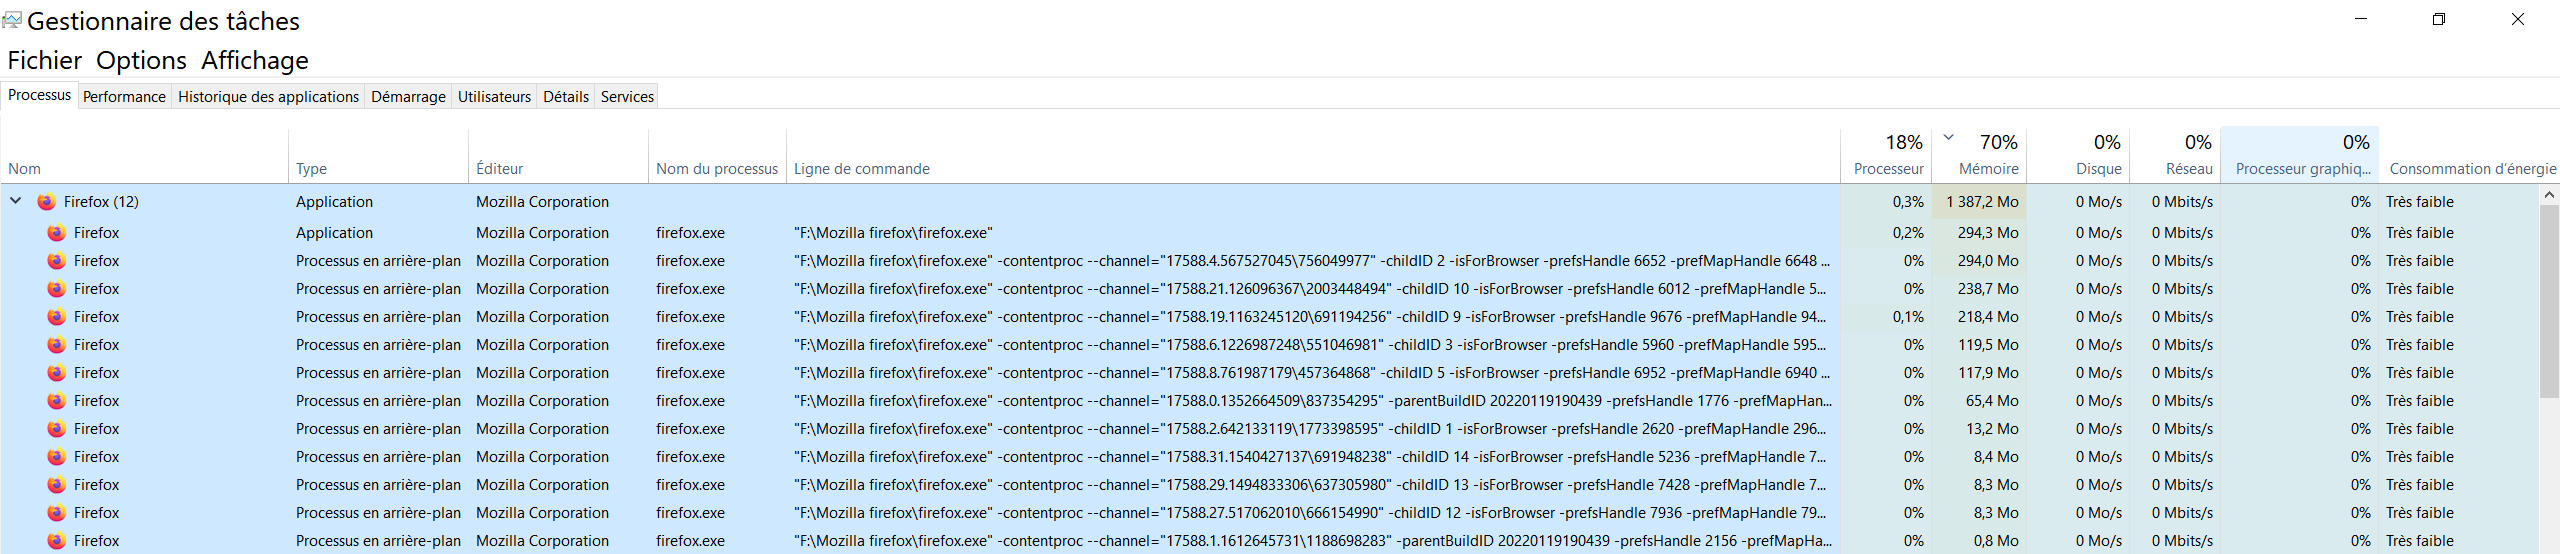Sort by Réseau 0% column header

point(2175,156)
